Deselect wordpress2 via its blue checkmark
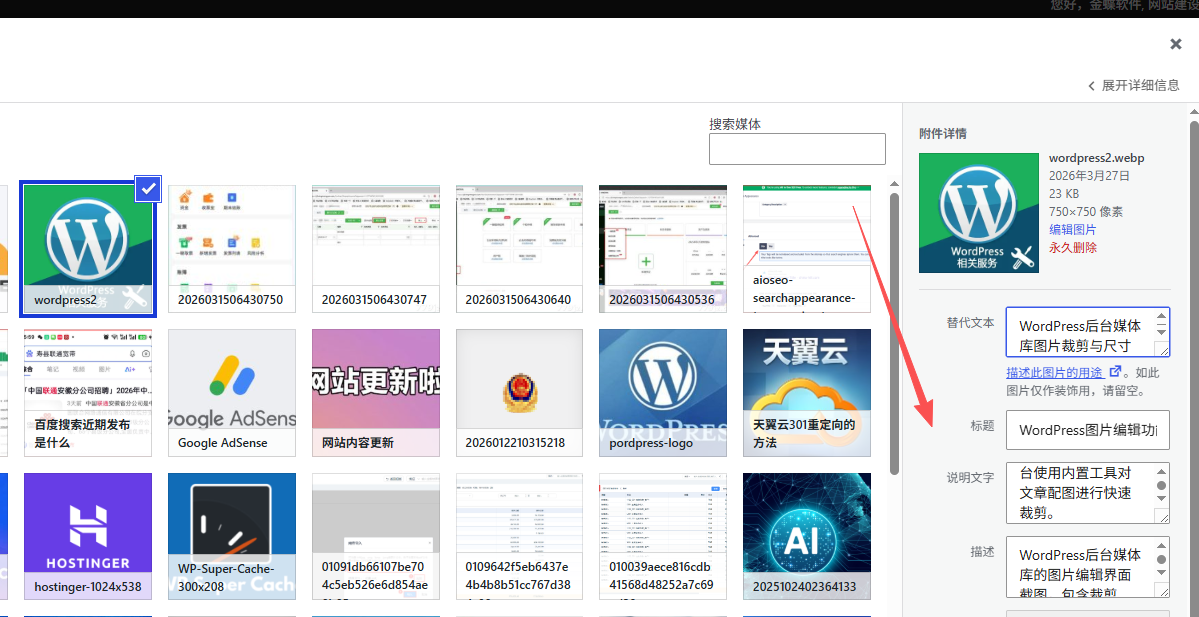 148,188
